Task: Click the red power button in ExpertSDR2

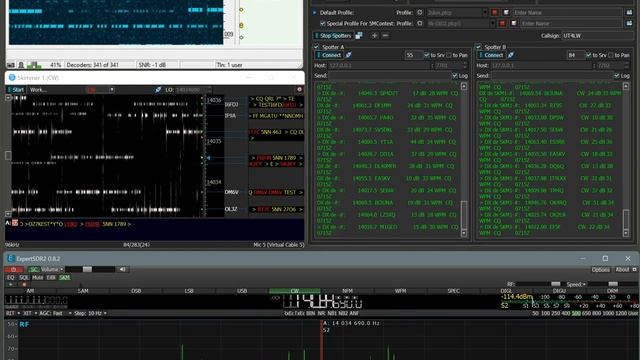Action: pos(13,269)
